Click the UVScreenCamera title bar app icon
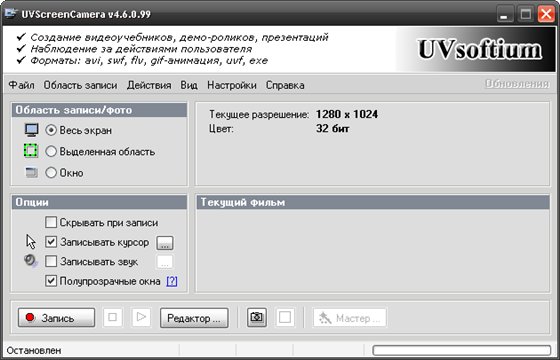The image size is (560, 360). pyautogui.click(x=10, y=14)
